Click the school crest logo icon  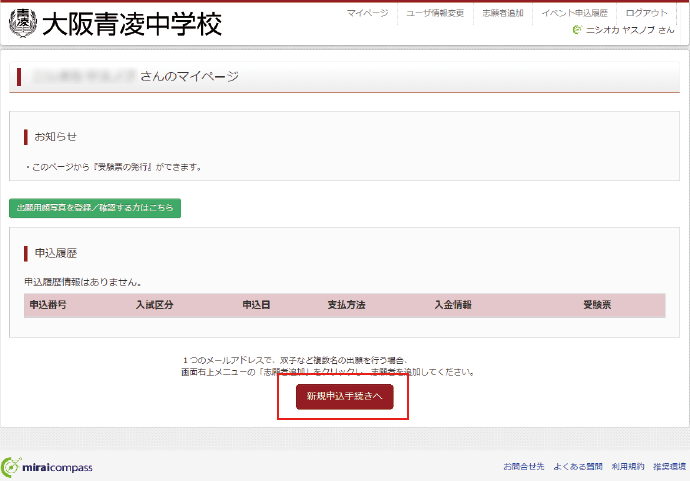coord(23,23)
